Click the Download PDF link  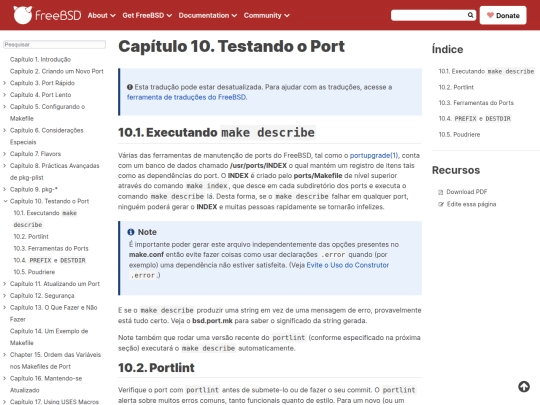[467, 192]
